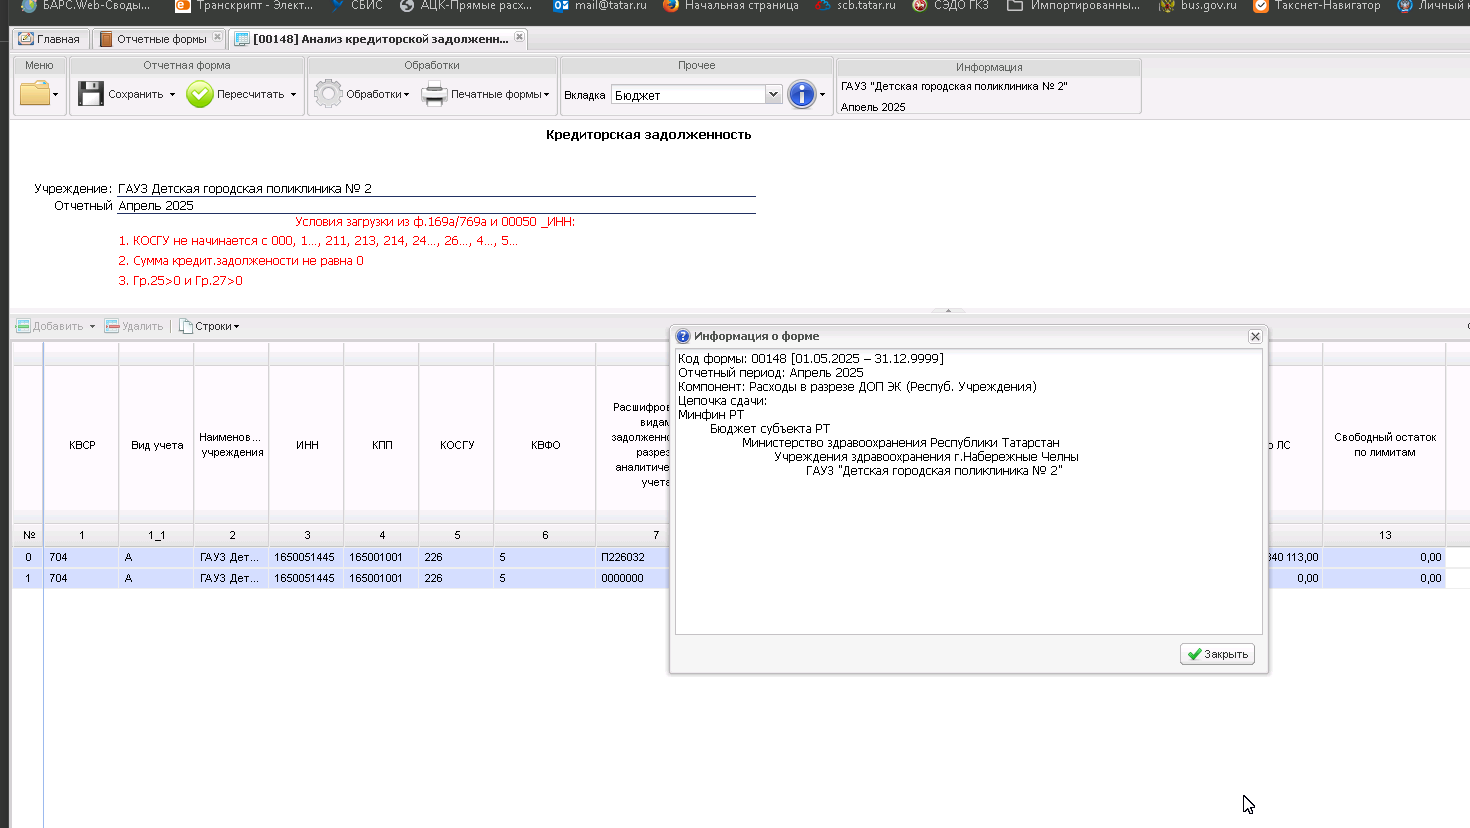Open the mail@tatar.ru bookmark
The image size is (1470, 828).
coord(600,5)
